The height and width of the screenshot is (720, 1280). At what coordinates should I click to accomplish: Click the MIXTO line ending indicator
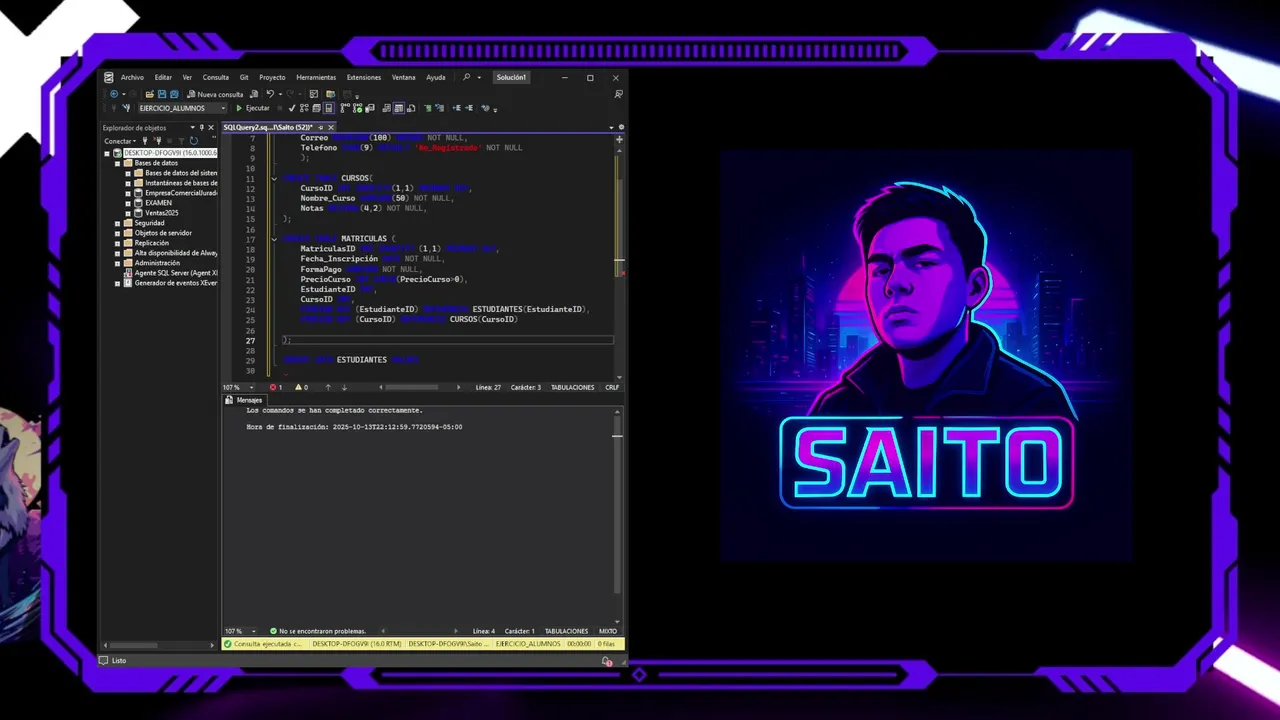click(608, 631)
